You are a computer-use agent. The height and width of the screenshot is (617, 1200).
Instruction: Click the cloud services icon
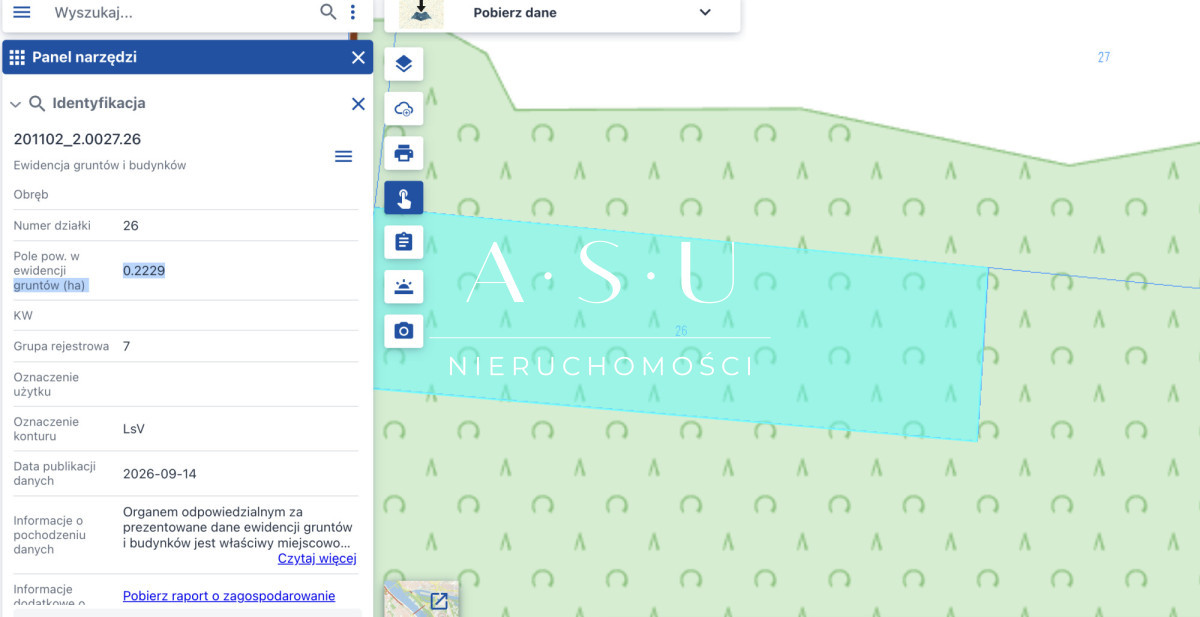pos(404,109)
